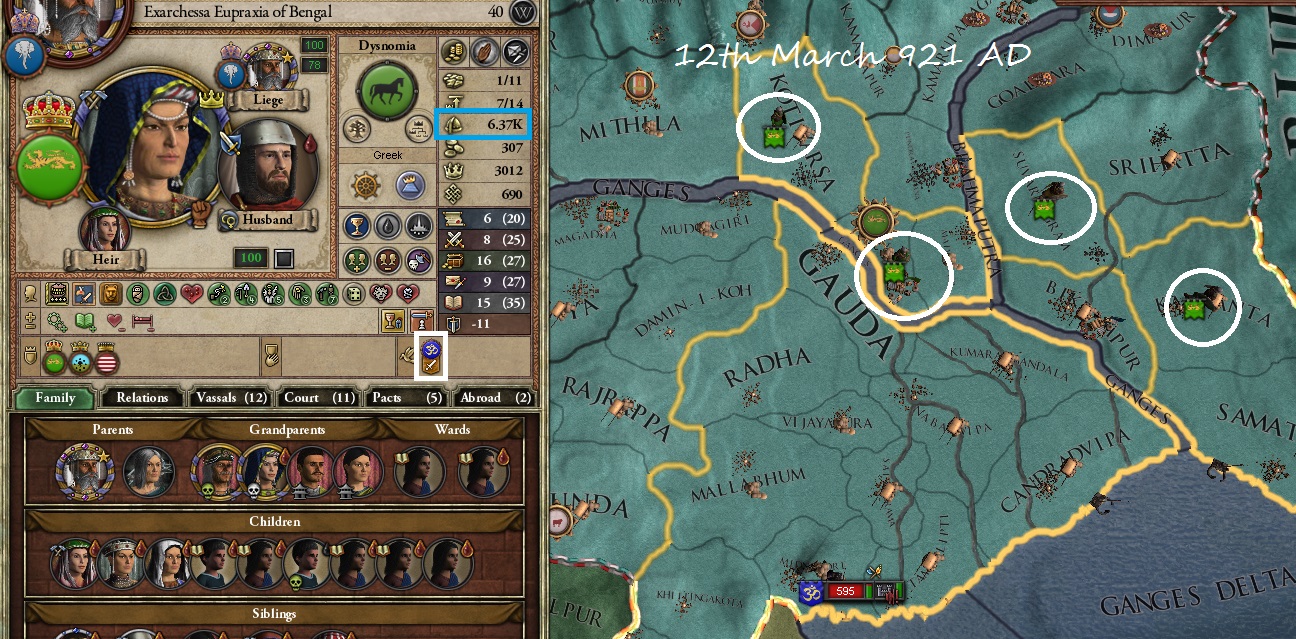Click the ship wheel icon under Greek
This screenshot has height=639, width=1296.
coord(366,184)
